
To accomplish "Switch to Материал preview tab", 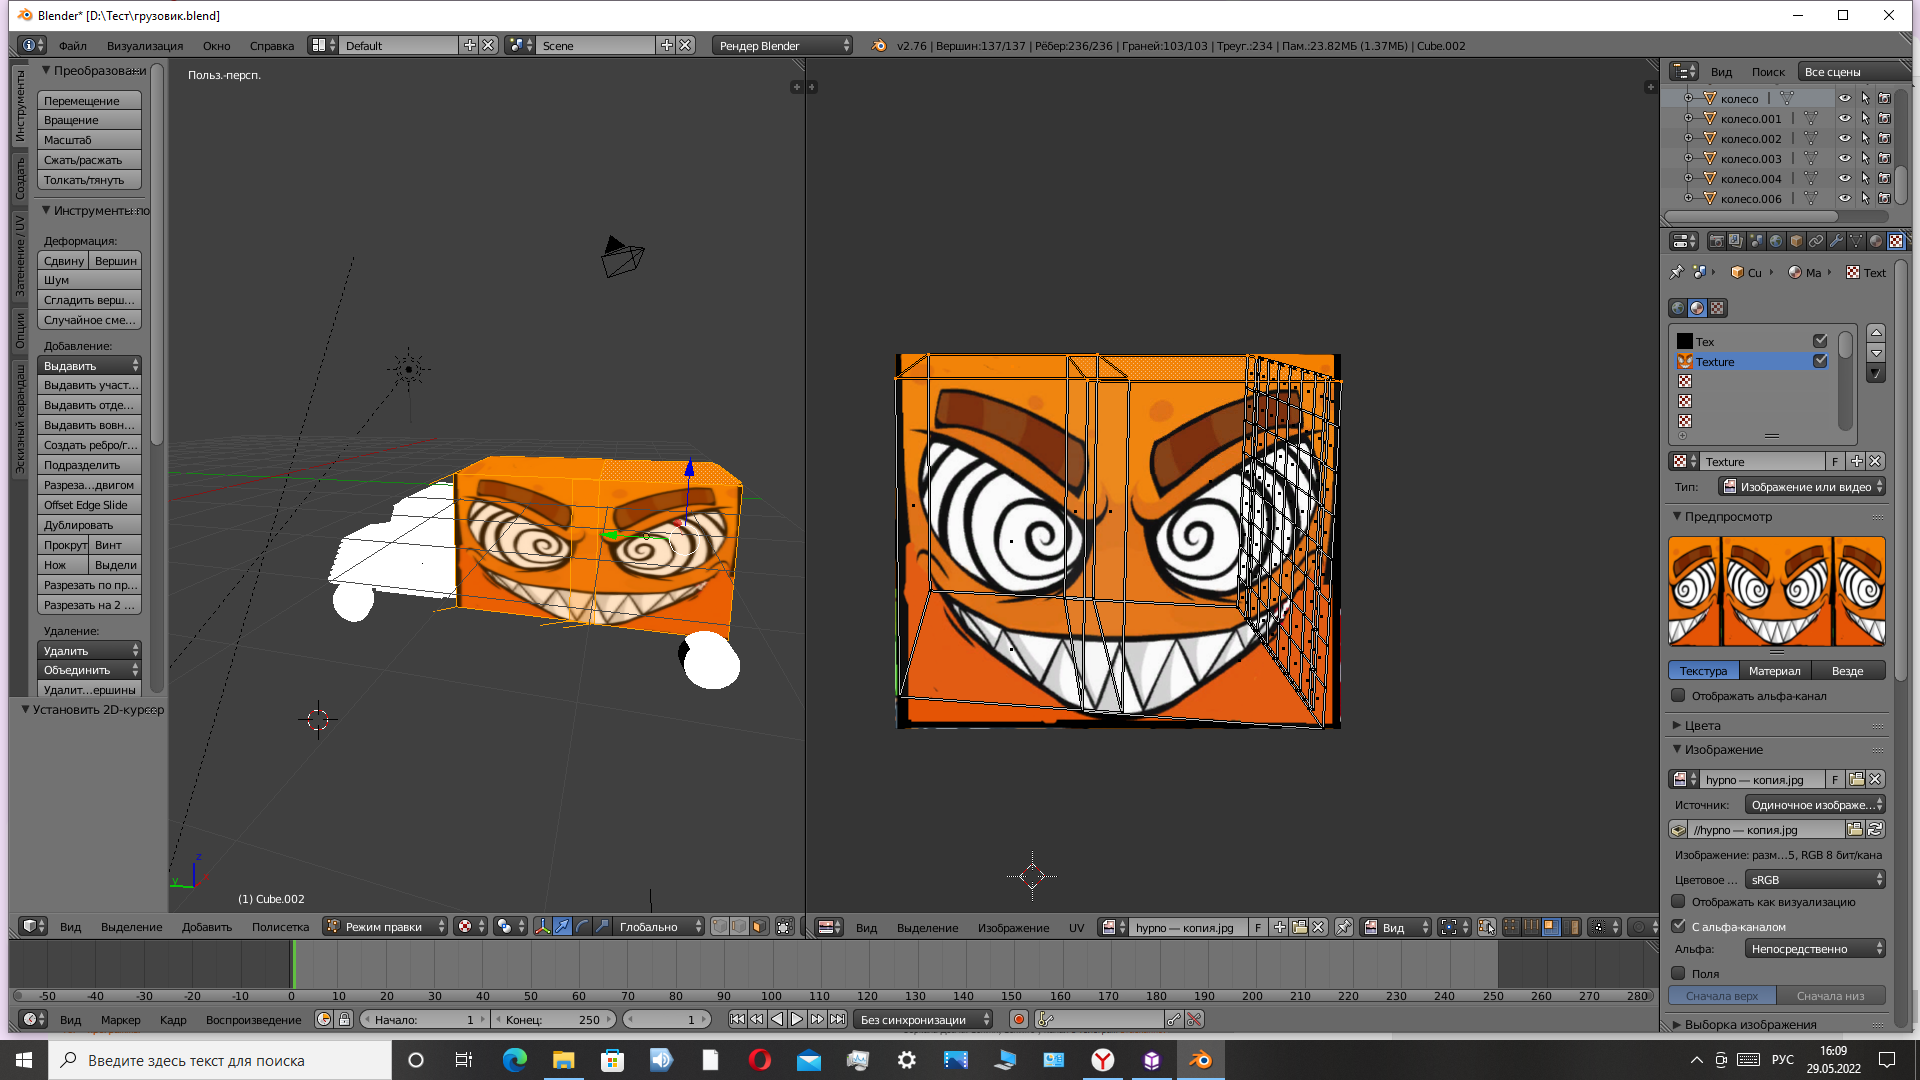I will (1774, 671).
